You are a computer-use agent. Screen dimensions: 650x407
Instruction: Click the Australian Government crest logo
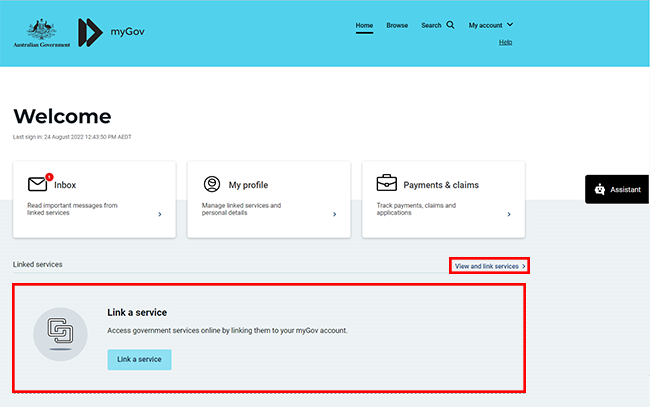tap(41, 32)
